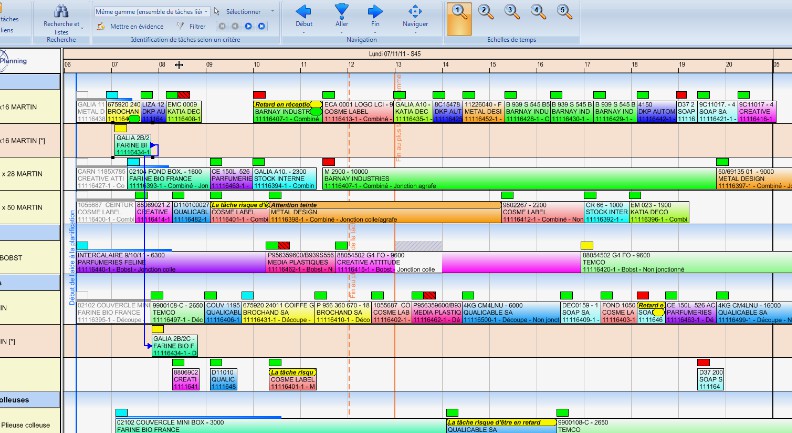Screen dimensions: 792x433
Task: Go to previous matching task (grey back button)
Action: pyautogui.click(x=235, y=26)
